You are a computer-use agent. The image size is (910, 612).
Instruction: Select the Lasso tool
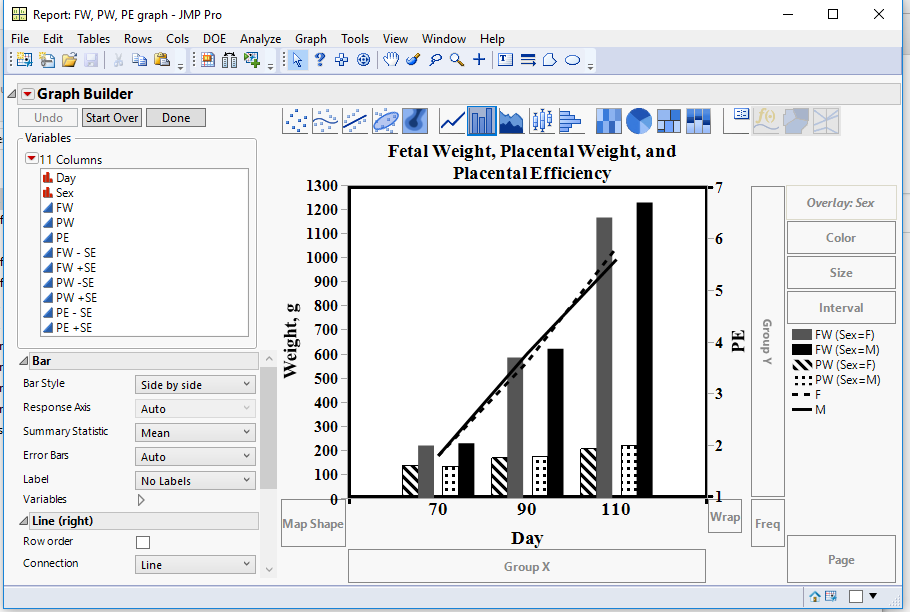pyautogui.click(x=435, y=59)
